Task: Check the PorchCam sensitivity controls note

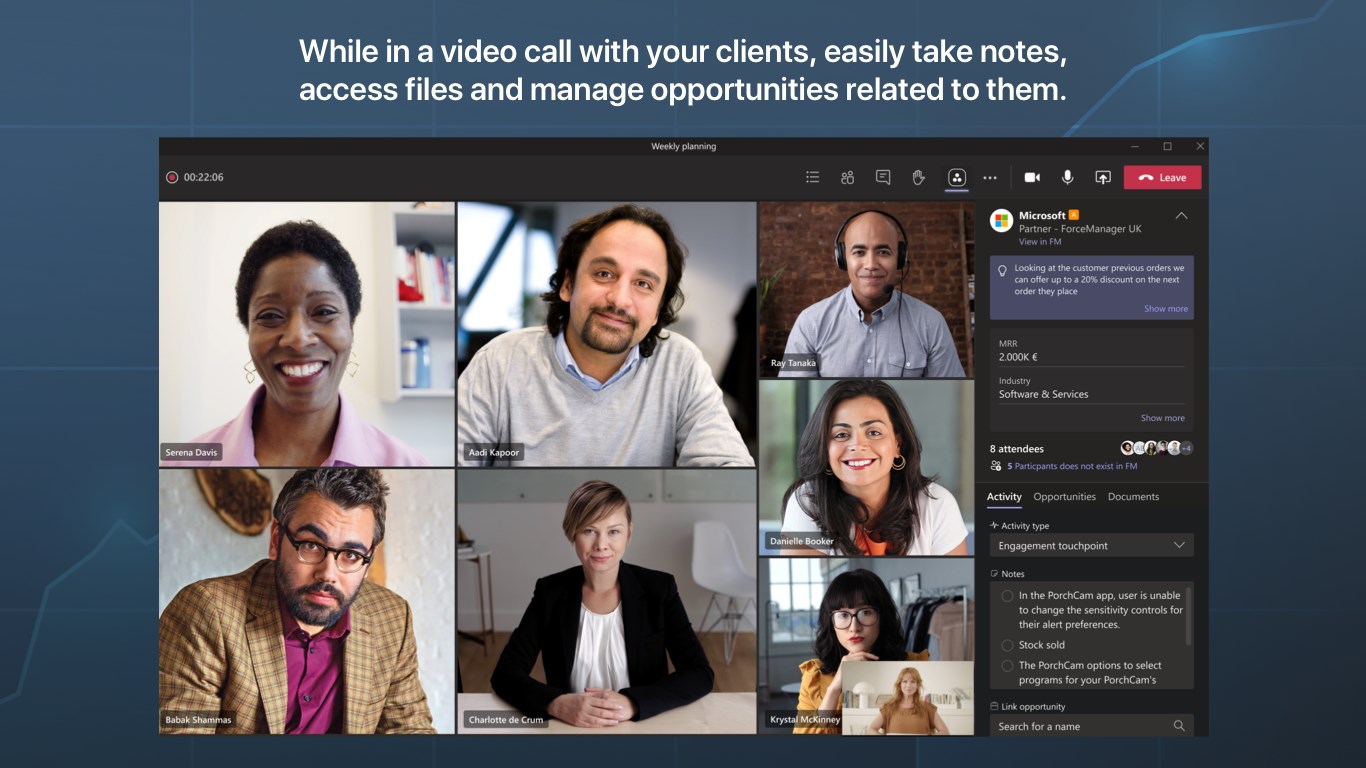Action: [1007, 596]
